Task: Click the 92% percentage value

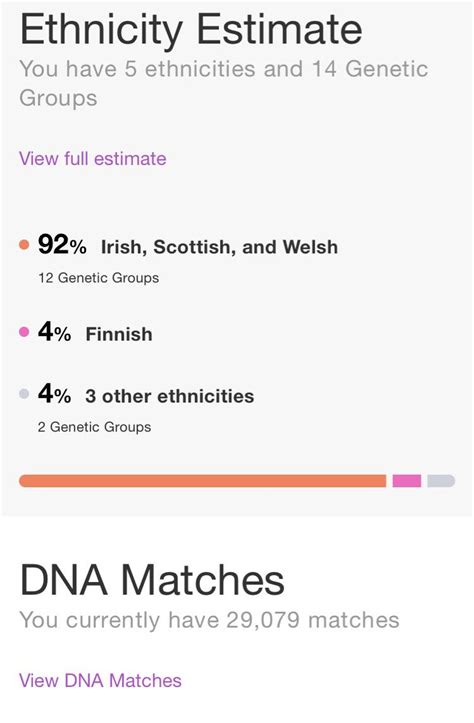Action: (62, 245)
